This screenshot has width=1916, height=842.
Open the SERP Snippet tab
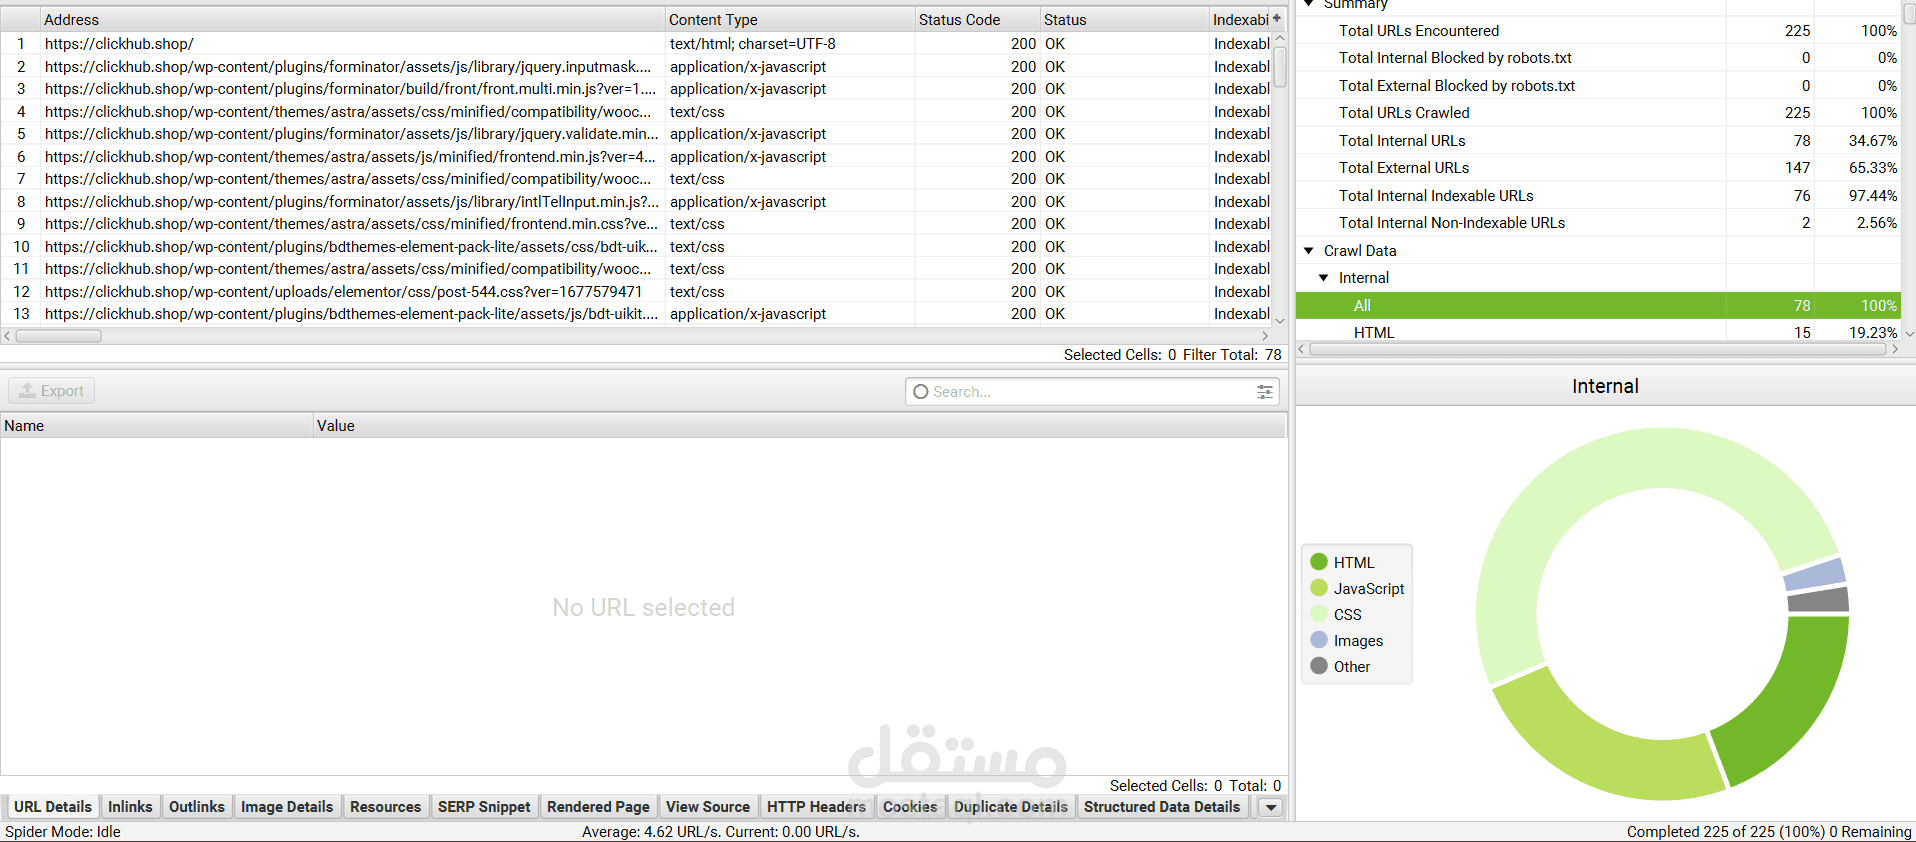click(x=484, y=807)
